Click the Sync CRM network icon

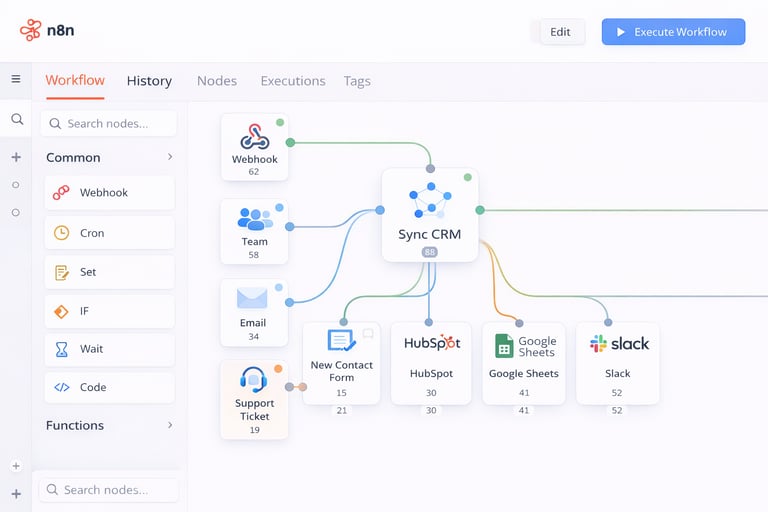[430, 200]
